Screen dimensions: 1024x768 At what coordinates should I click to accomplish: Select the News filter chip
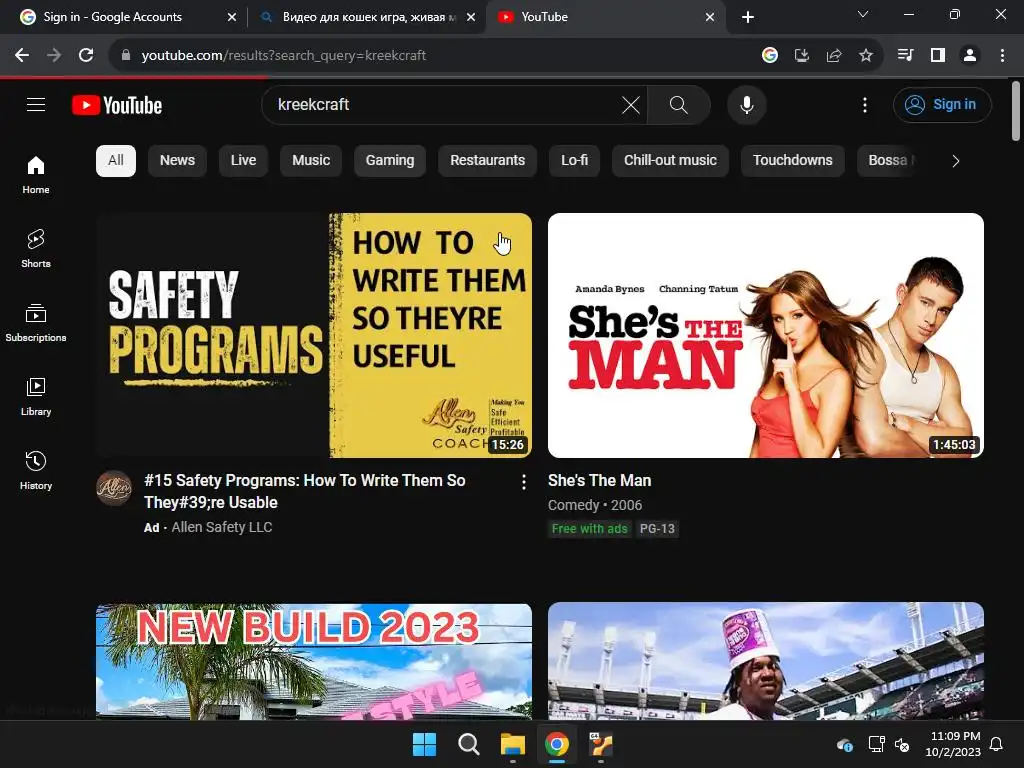177,161
